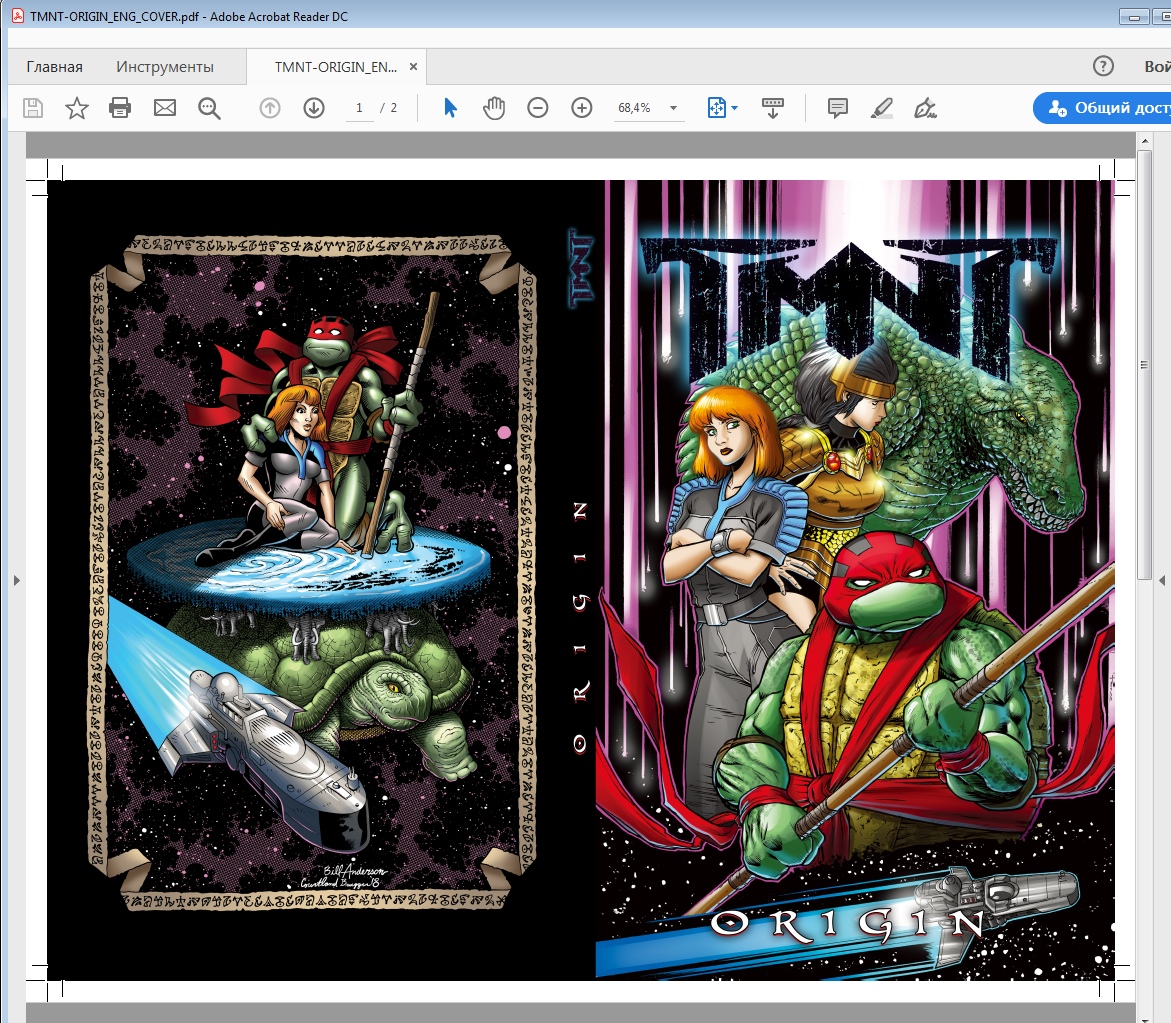The image size is (1171, 1023).
Task: Click the print file icon
Action: [x=120, y=108]
